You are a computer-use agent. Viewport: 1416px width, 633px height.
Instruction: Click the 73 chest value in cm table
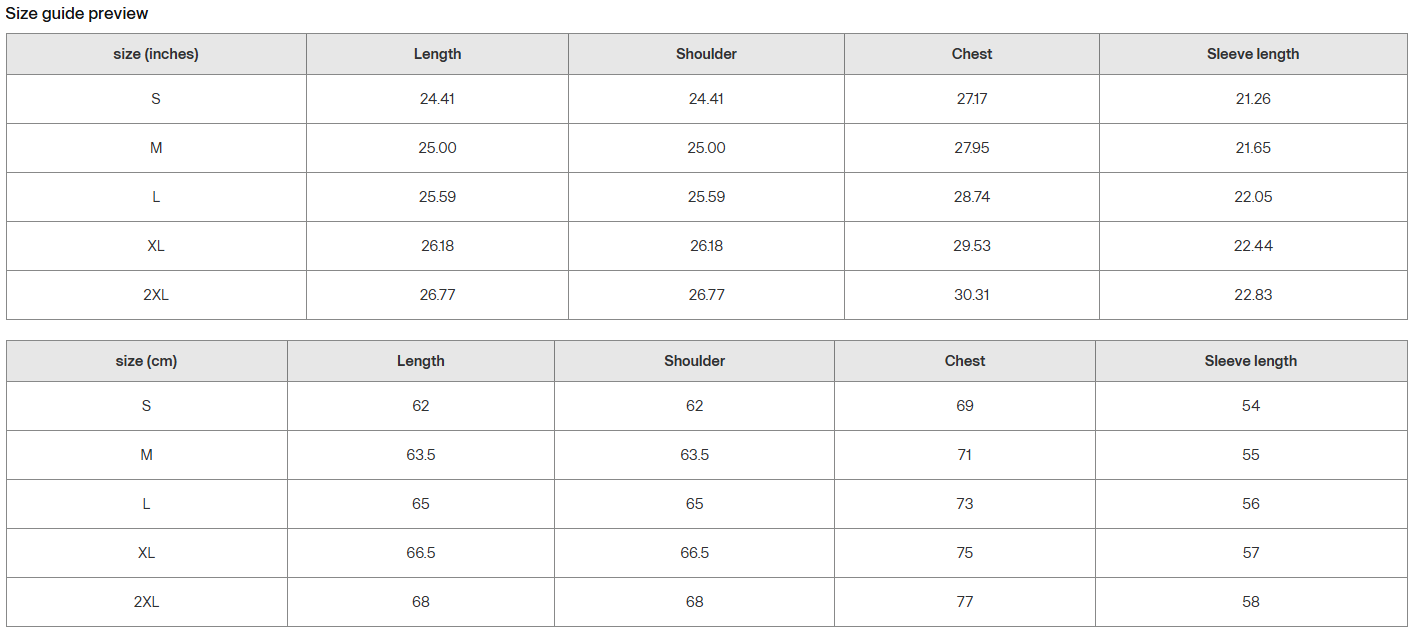pos(965,504)
